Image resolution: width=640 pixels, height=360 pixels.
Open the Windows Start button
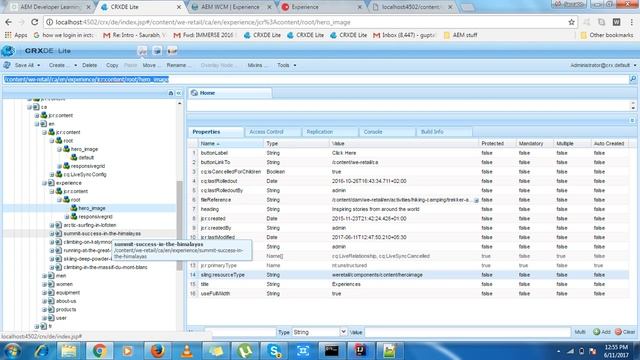click(x=12, y=351)
